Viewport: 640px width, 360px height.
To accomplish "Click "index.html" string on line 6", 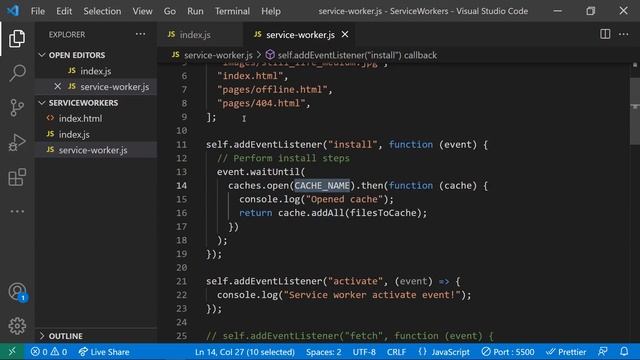I will point(250,76).
